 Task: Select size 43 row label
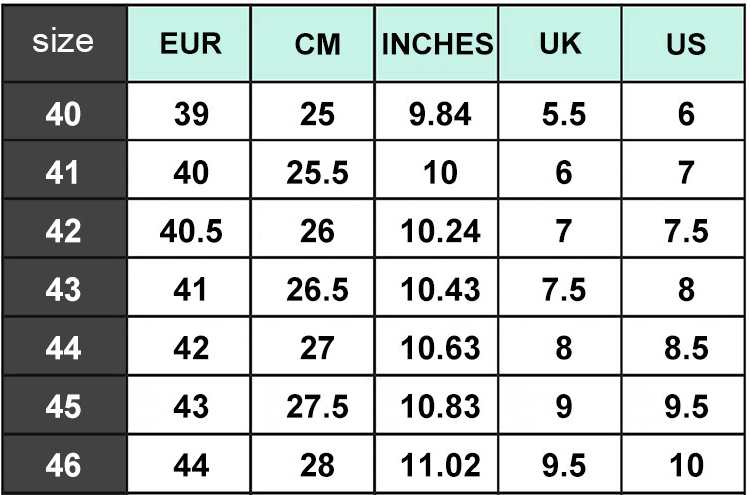[63, 290]
